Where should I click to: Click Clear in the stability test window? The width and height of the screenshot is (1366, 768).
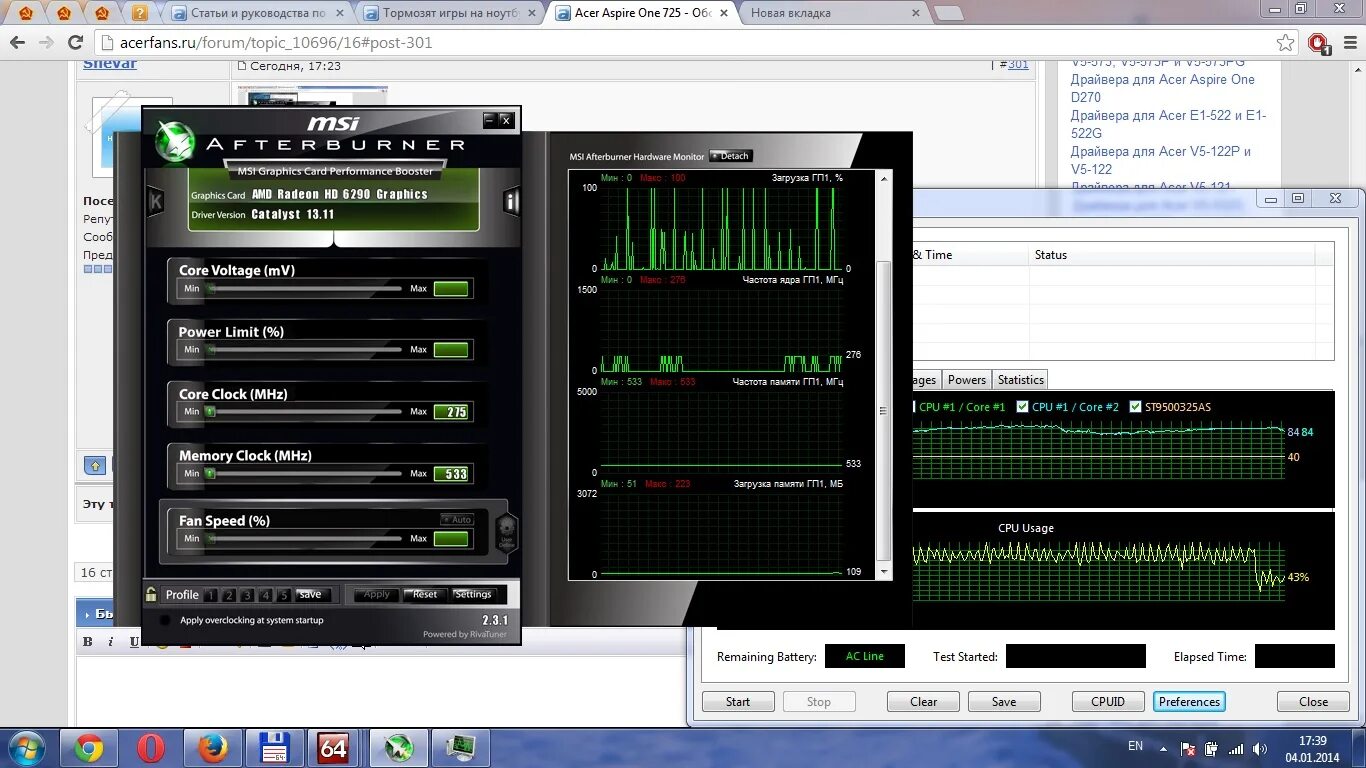click(x=923, y=702)
